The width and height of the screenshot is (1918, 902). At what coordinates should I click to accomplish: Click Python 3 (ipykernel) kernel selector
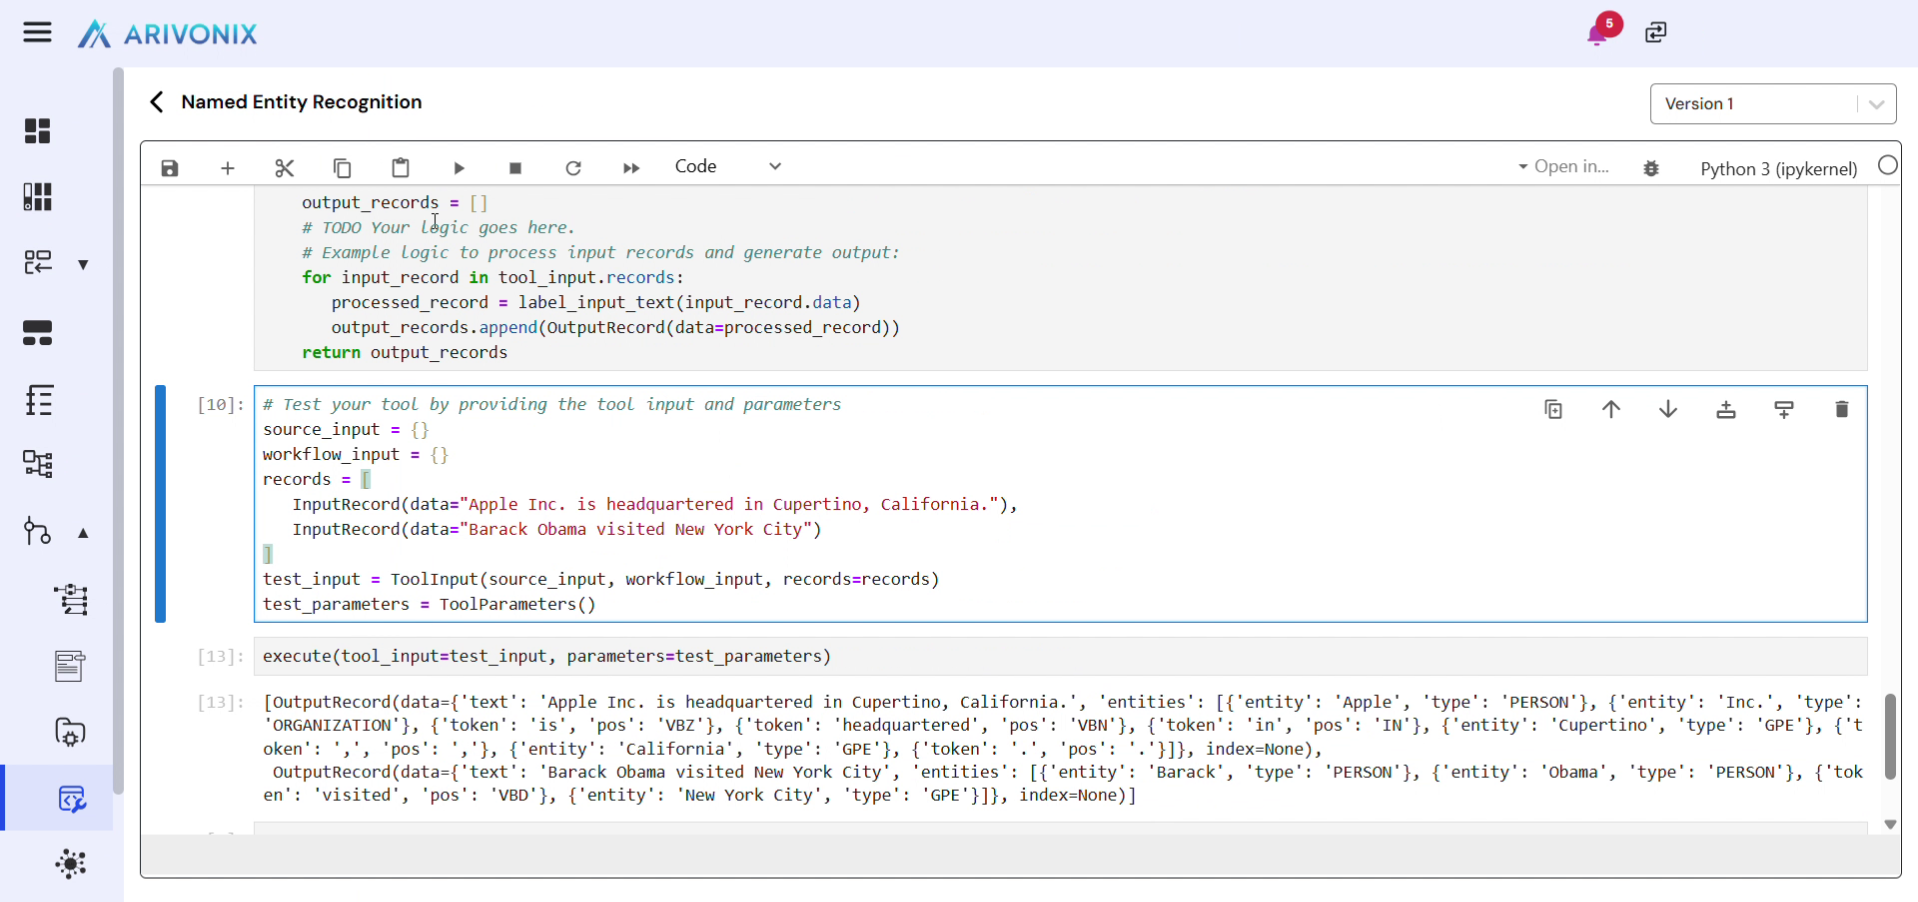1778,168
